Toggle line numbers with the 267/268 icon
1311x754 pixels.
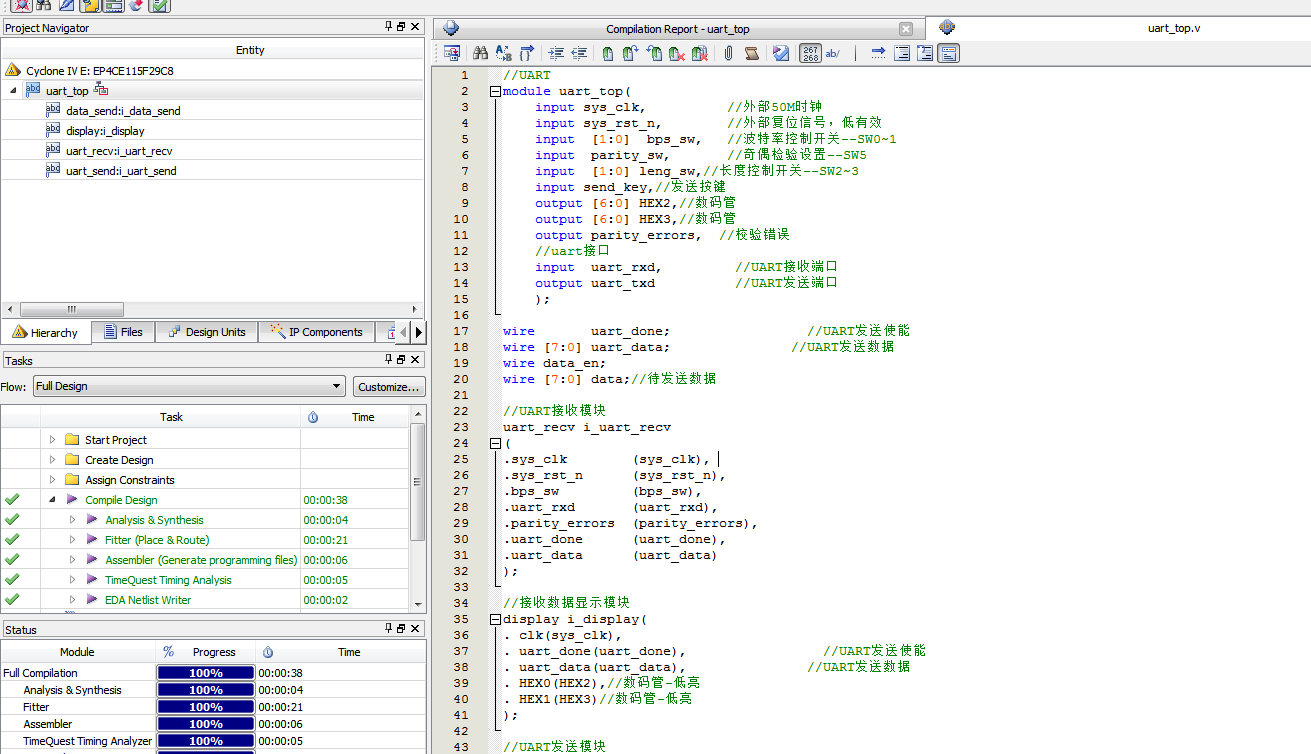tap(810, 53)
